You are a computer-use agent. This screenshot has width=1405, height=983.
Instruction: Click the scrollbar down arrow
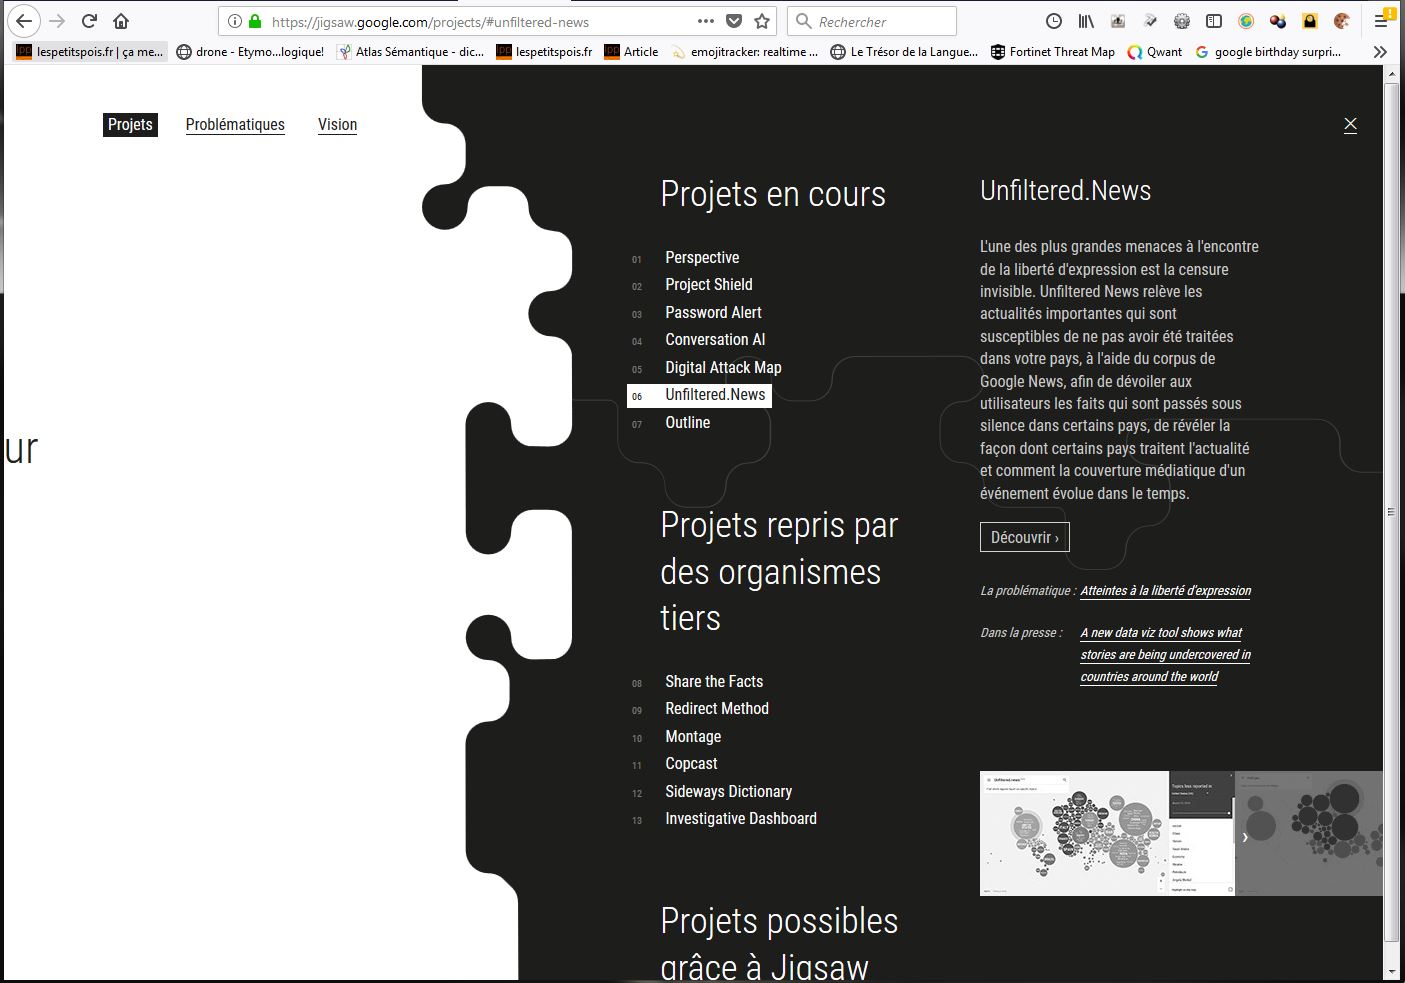point(1391,971)
